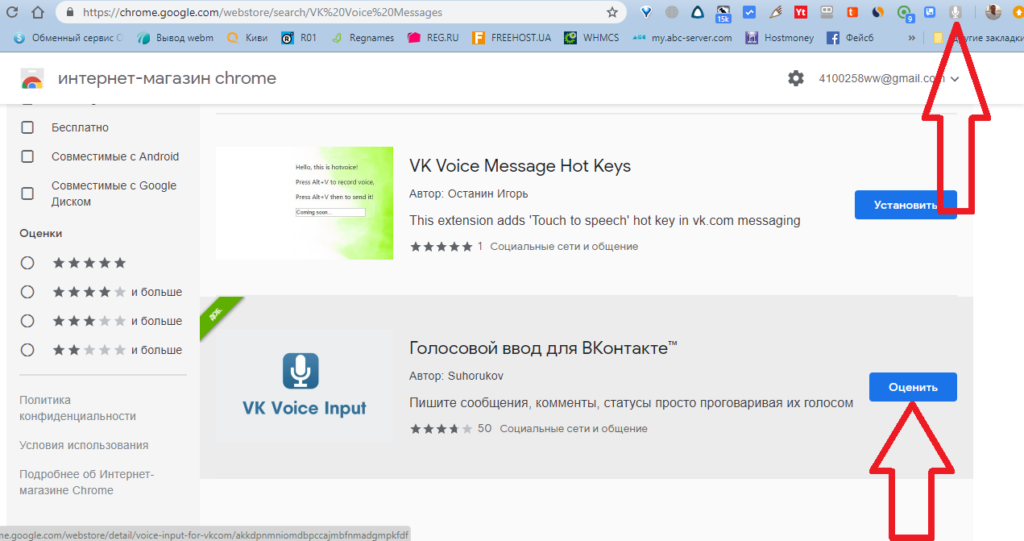Click the green VK Voice Message thumbnail
This screenshot has height=541, width=1024.
[304, 203]
